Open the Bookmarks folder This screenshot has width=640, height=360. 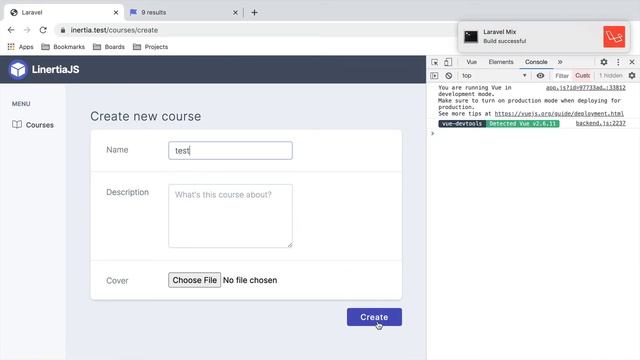tap(63, 47)
